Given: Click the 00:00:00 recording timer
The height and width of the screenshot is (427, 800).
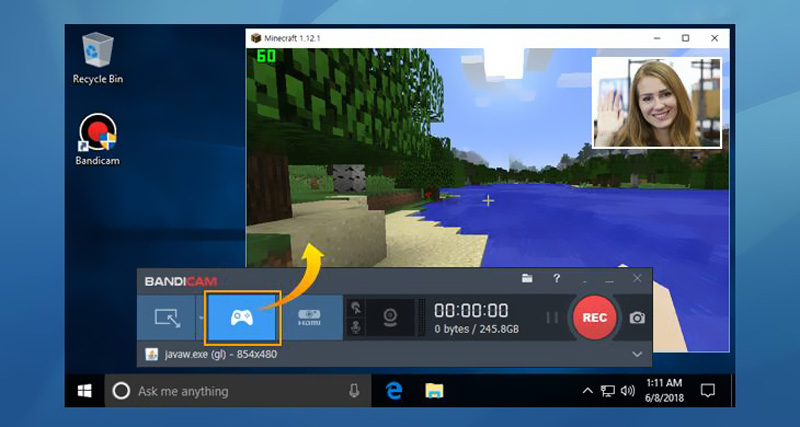Looking at the screenshot, I should (x=471, y=311).
